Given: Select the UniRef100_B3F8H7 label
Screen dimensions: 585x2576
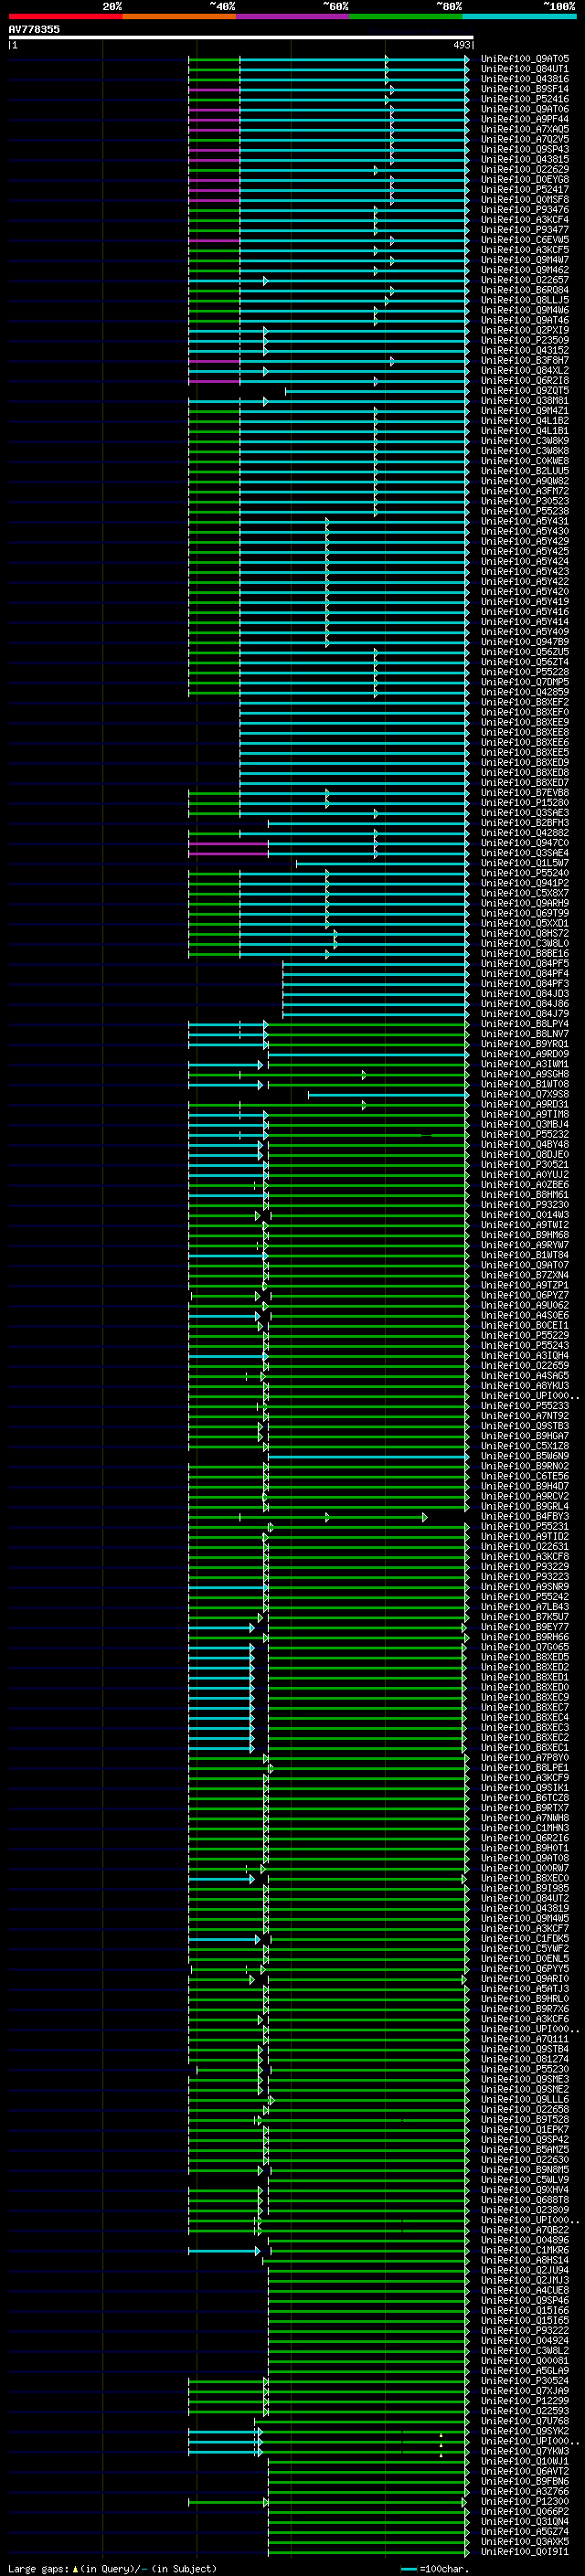Looking at the screenshot, I should pyautogui.click(x=525, y=360).
